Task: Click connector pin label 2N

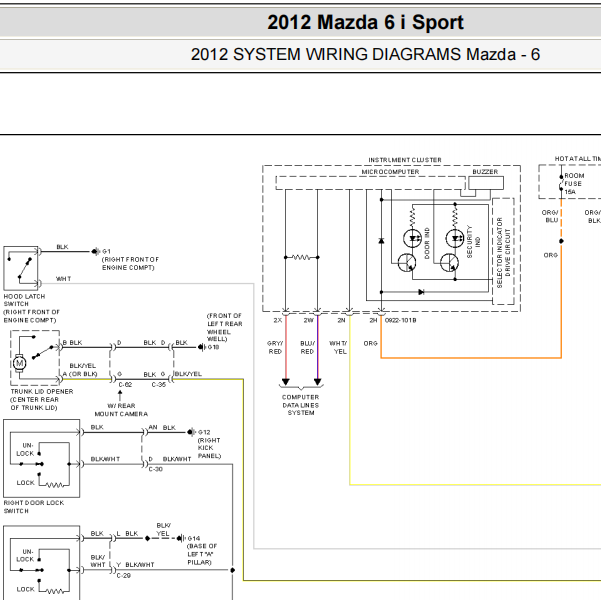Action: pos(341,320)
